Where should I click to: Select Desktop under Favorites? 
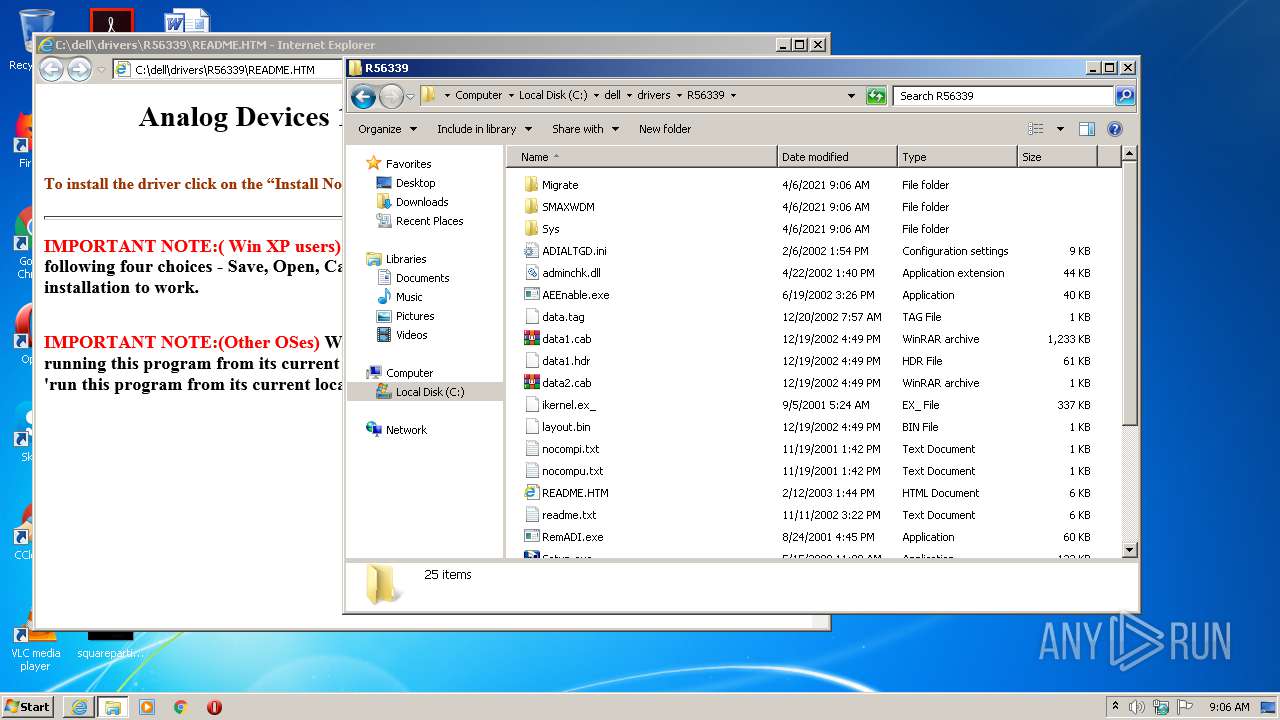point(415,183)
